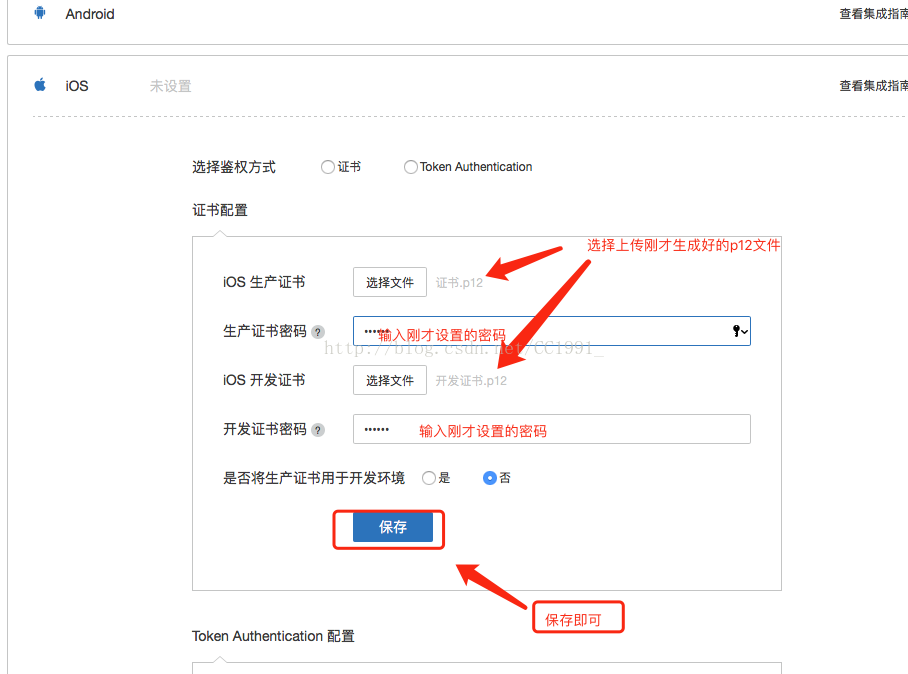Focus the 开发证书密码 password field
This screenshot has height=674, width=908.
click(x=551, y=429)
